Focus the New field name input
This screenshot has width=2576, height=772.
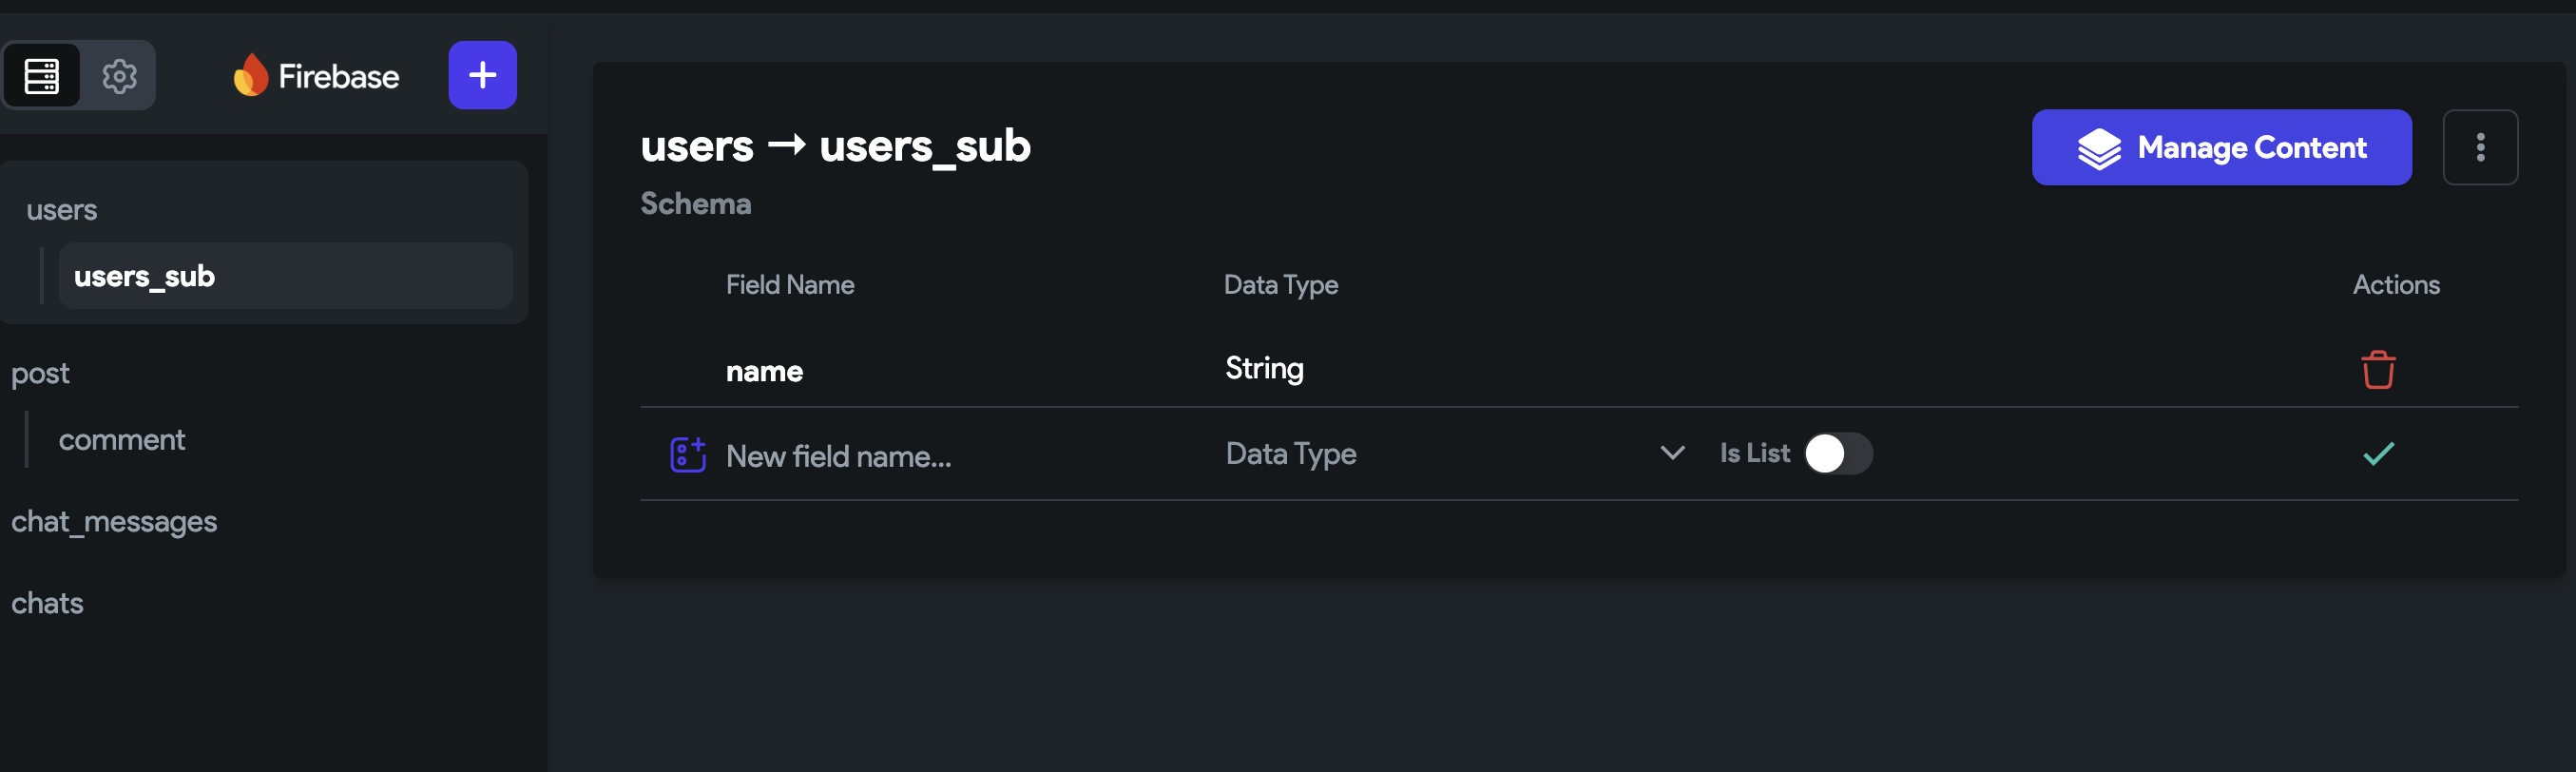click(960, 456)
